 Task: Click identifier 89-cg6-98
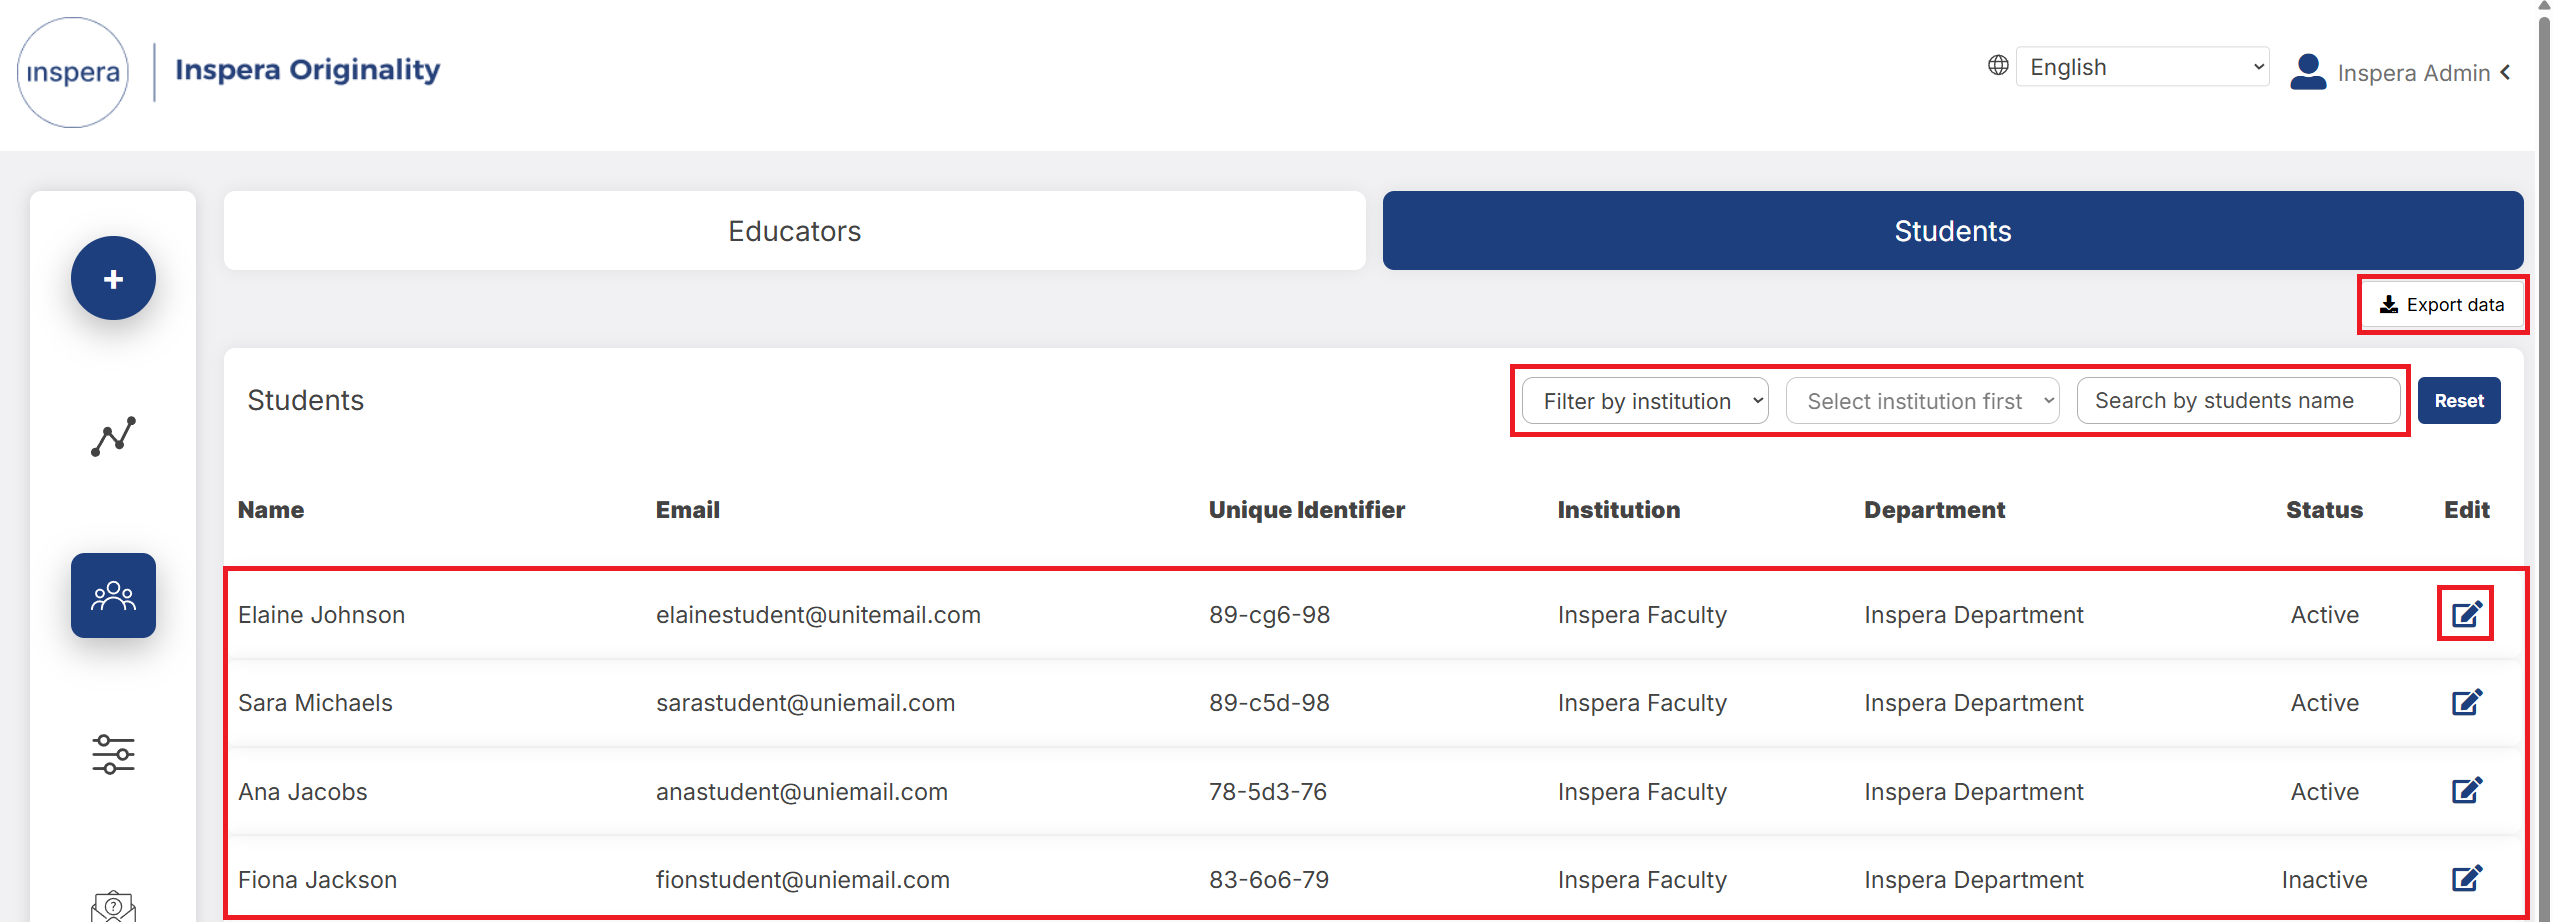(x=1269, y=615)
